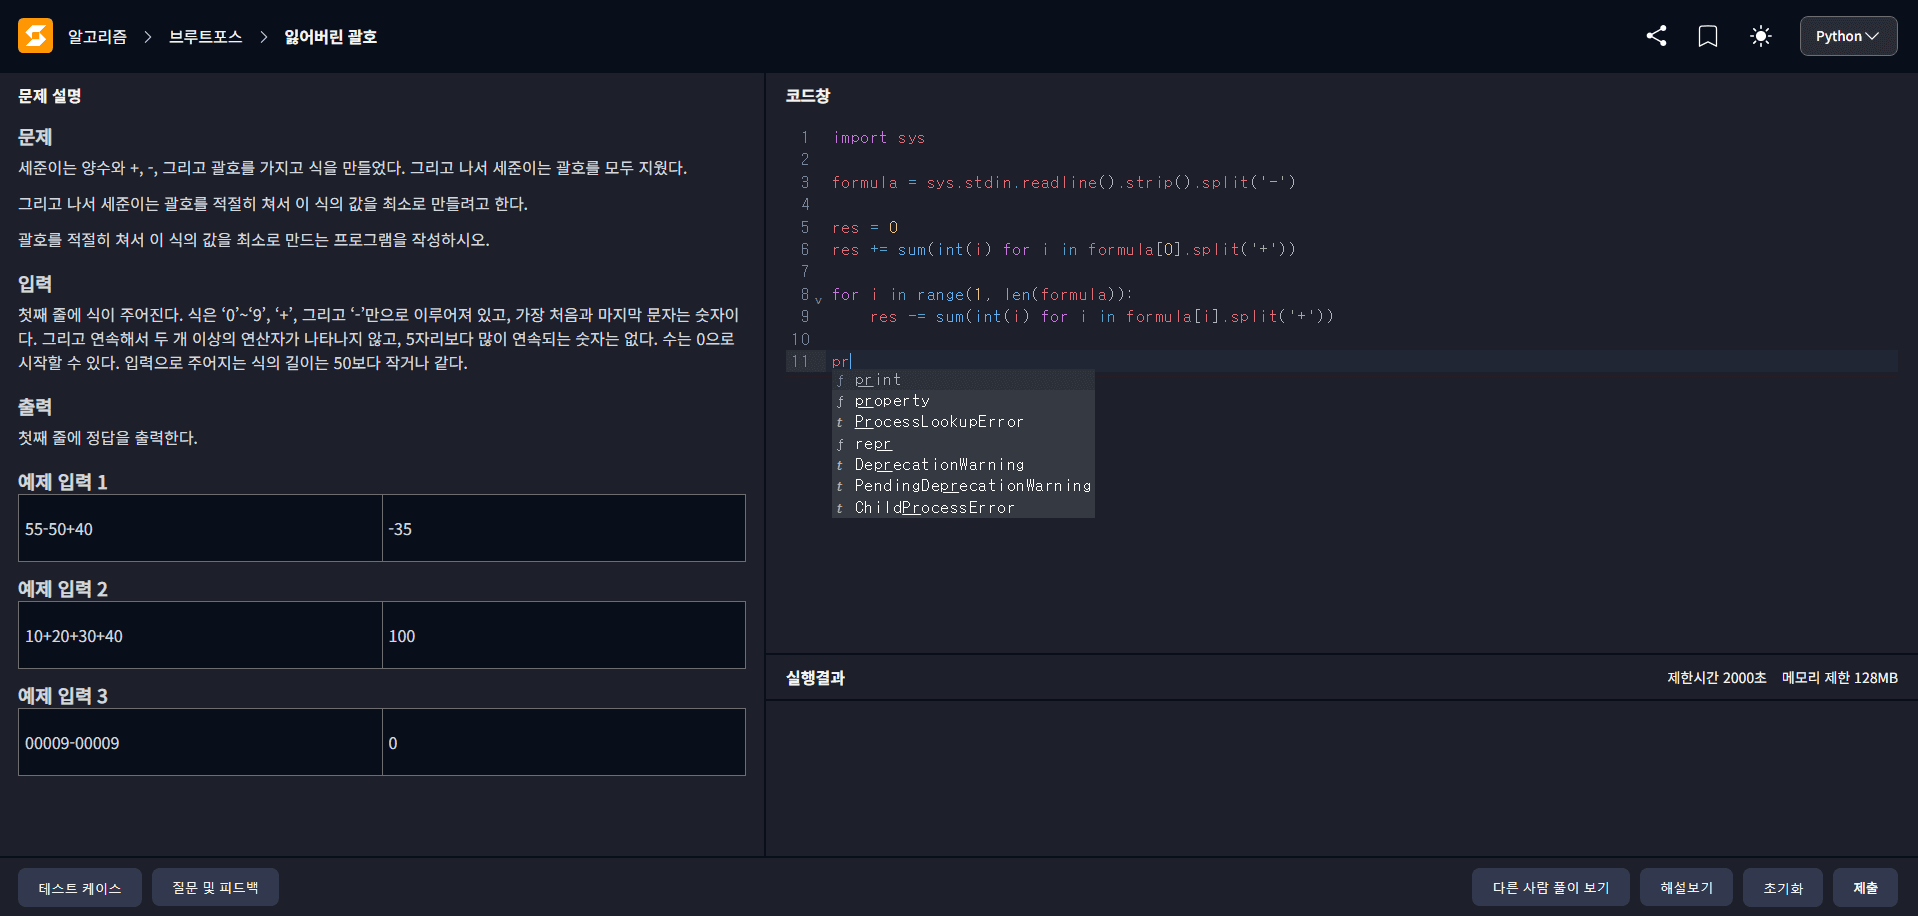Navigate to 브루트포스 in the breadcrumb

(204, 37)
